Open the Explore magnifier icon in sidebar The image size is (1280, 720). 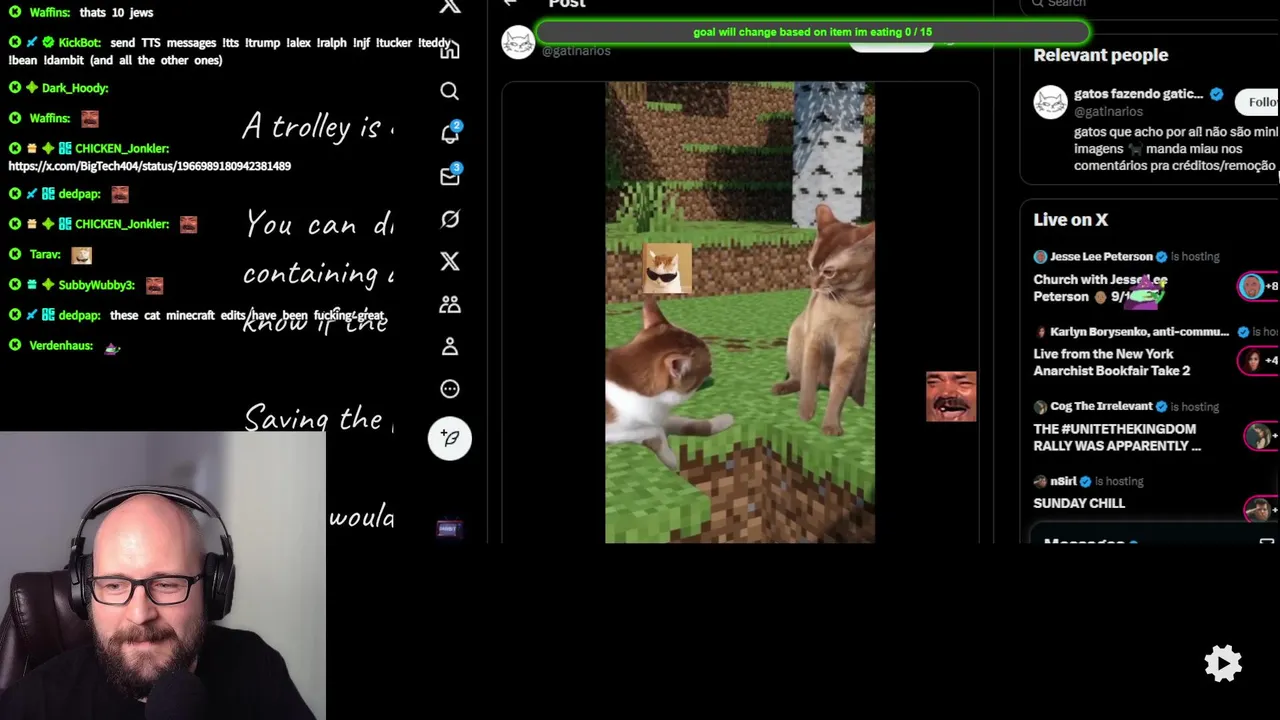[450, 91]
